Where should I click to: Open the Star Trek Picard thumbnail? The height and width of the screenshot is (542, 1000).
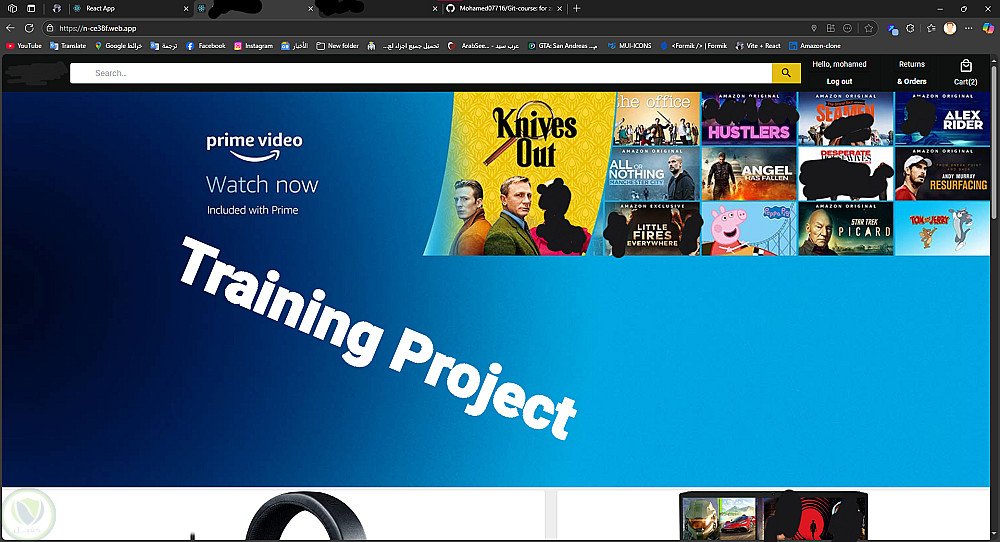tap(846, 229)
